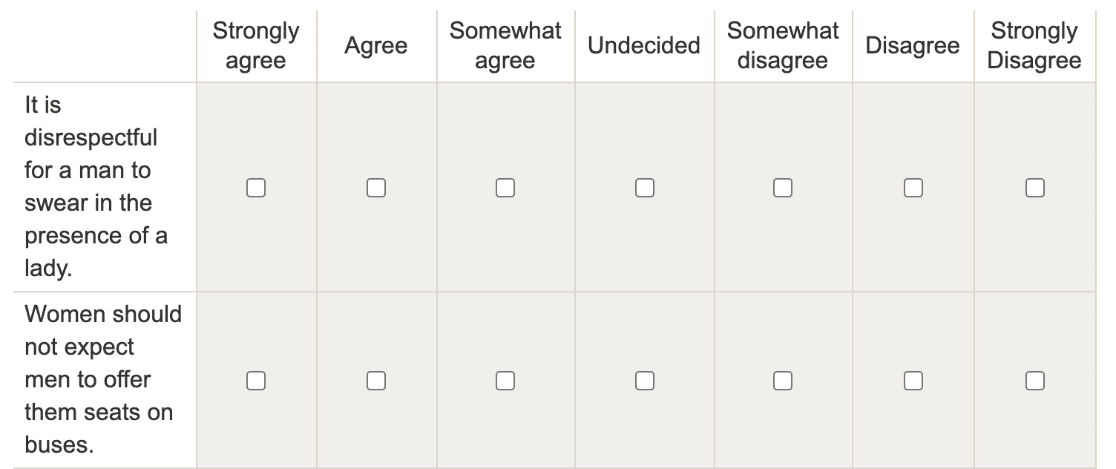
Task: Check Somewhat disagree for swearing statement
Action: tap(783, 188)
